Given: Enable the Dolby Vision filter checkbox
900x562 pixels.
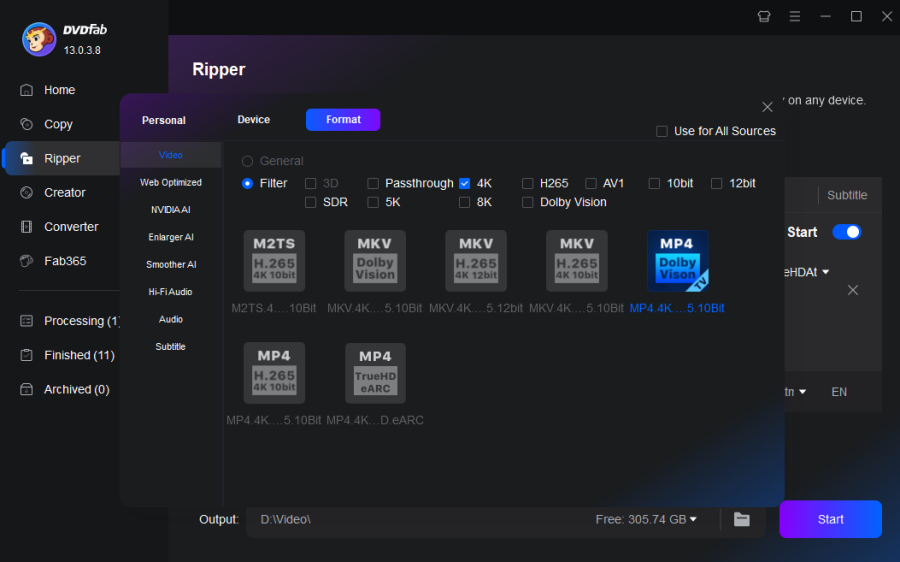Looking at the screenshot, I should [x=527, y=203].
